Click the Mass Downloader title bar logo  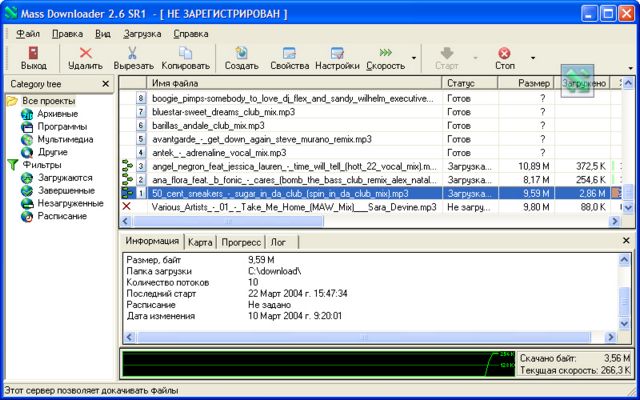click(11, 14)
